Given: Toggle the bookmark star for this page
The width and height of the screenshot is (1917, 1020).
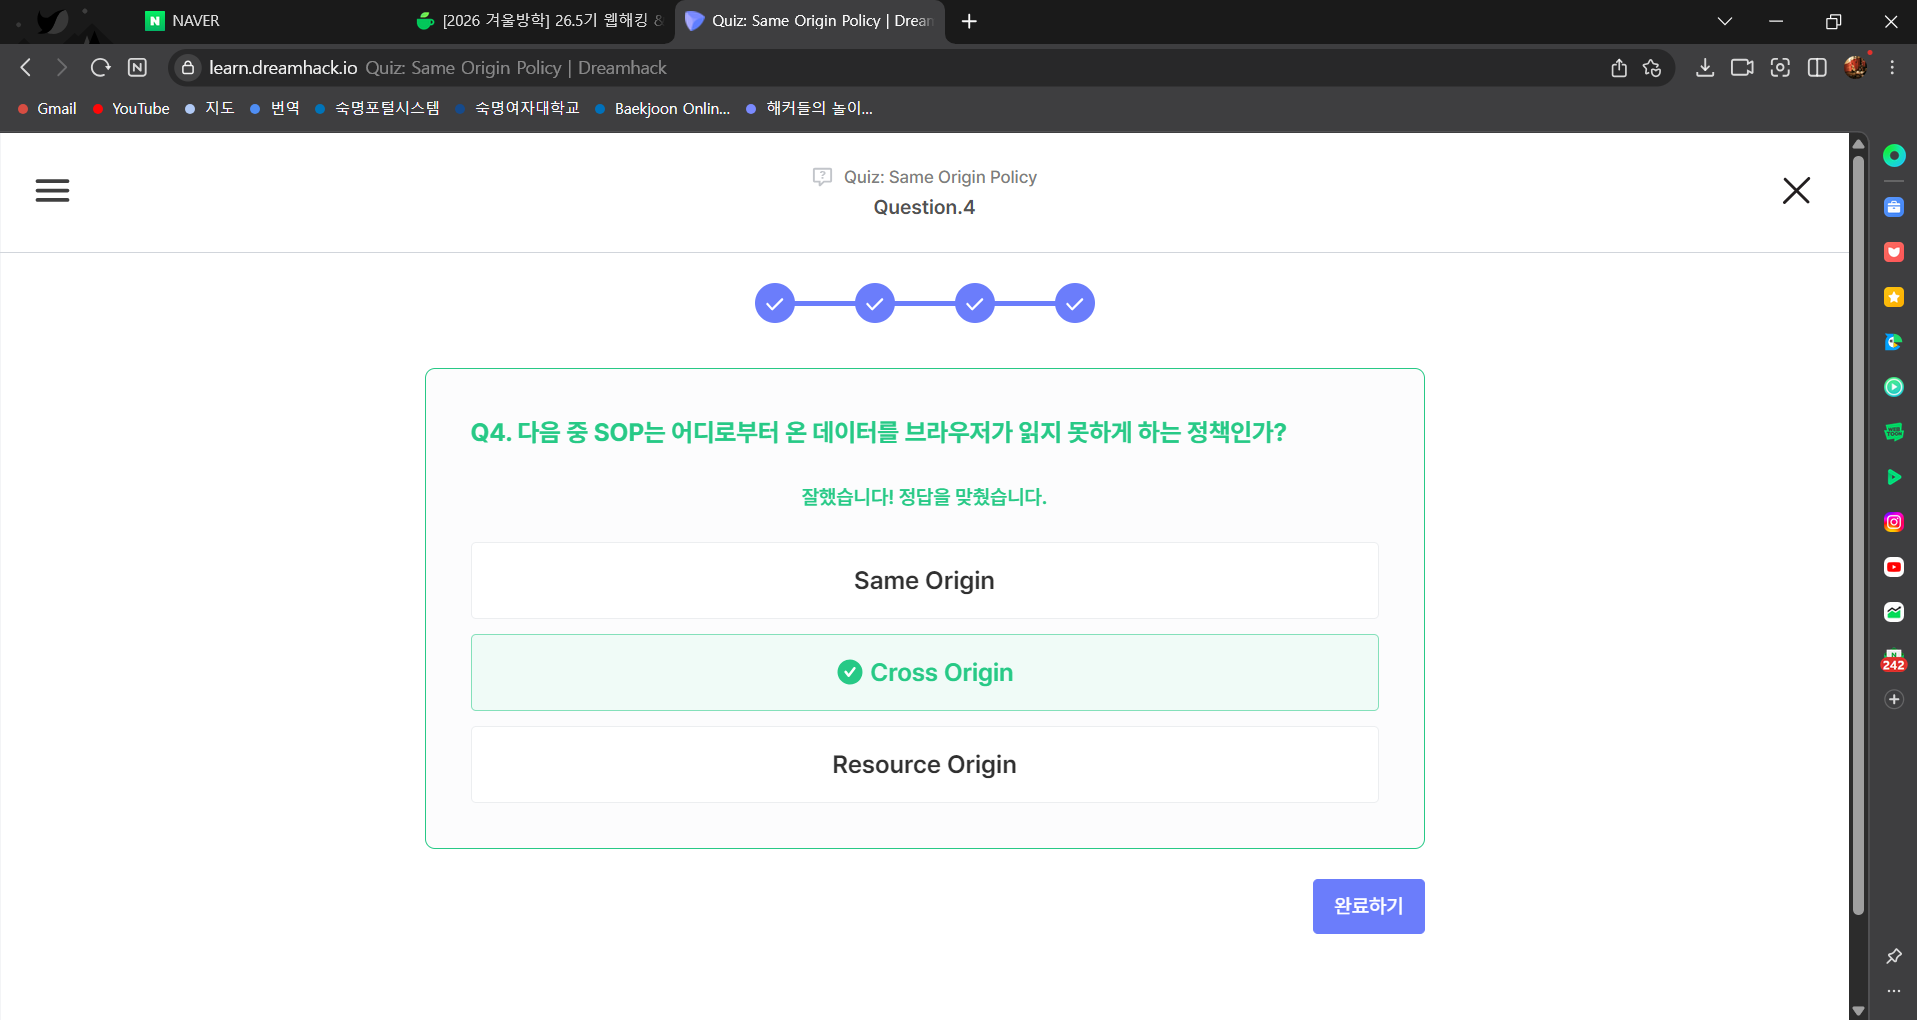Looking at the screenshot, I should point(1652,67).
